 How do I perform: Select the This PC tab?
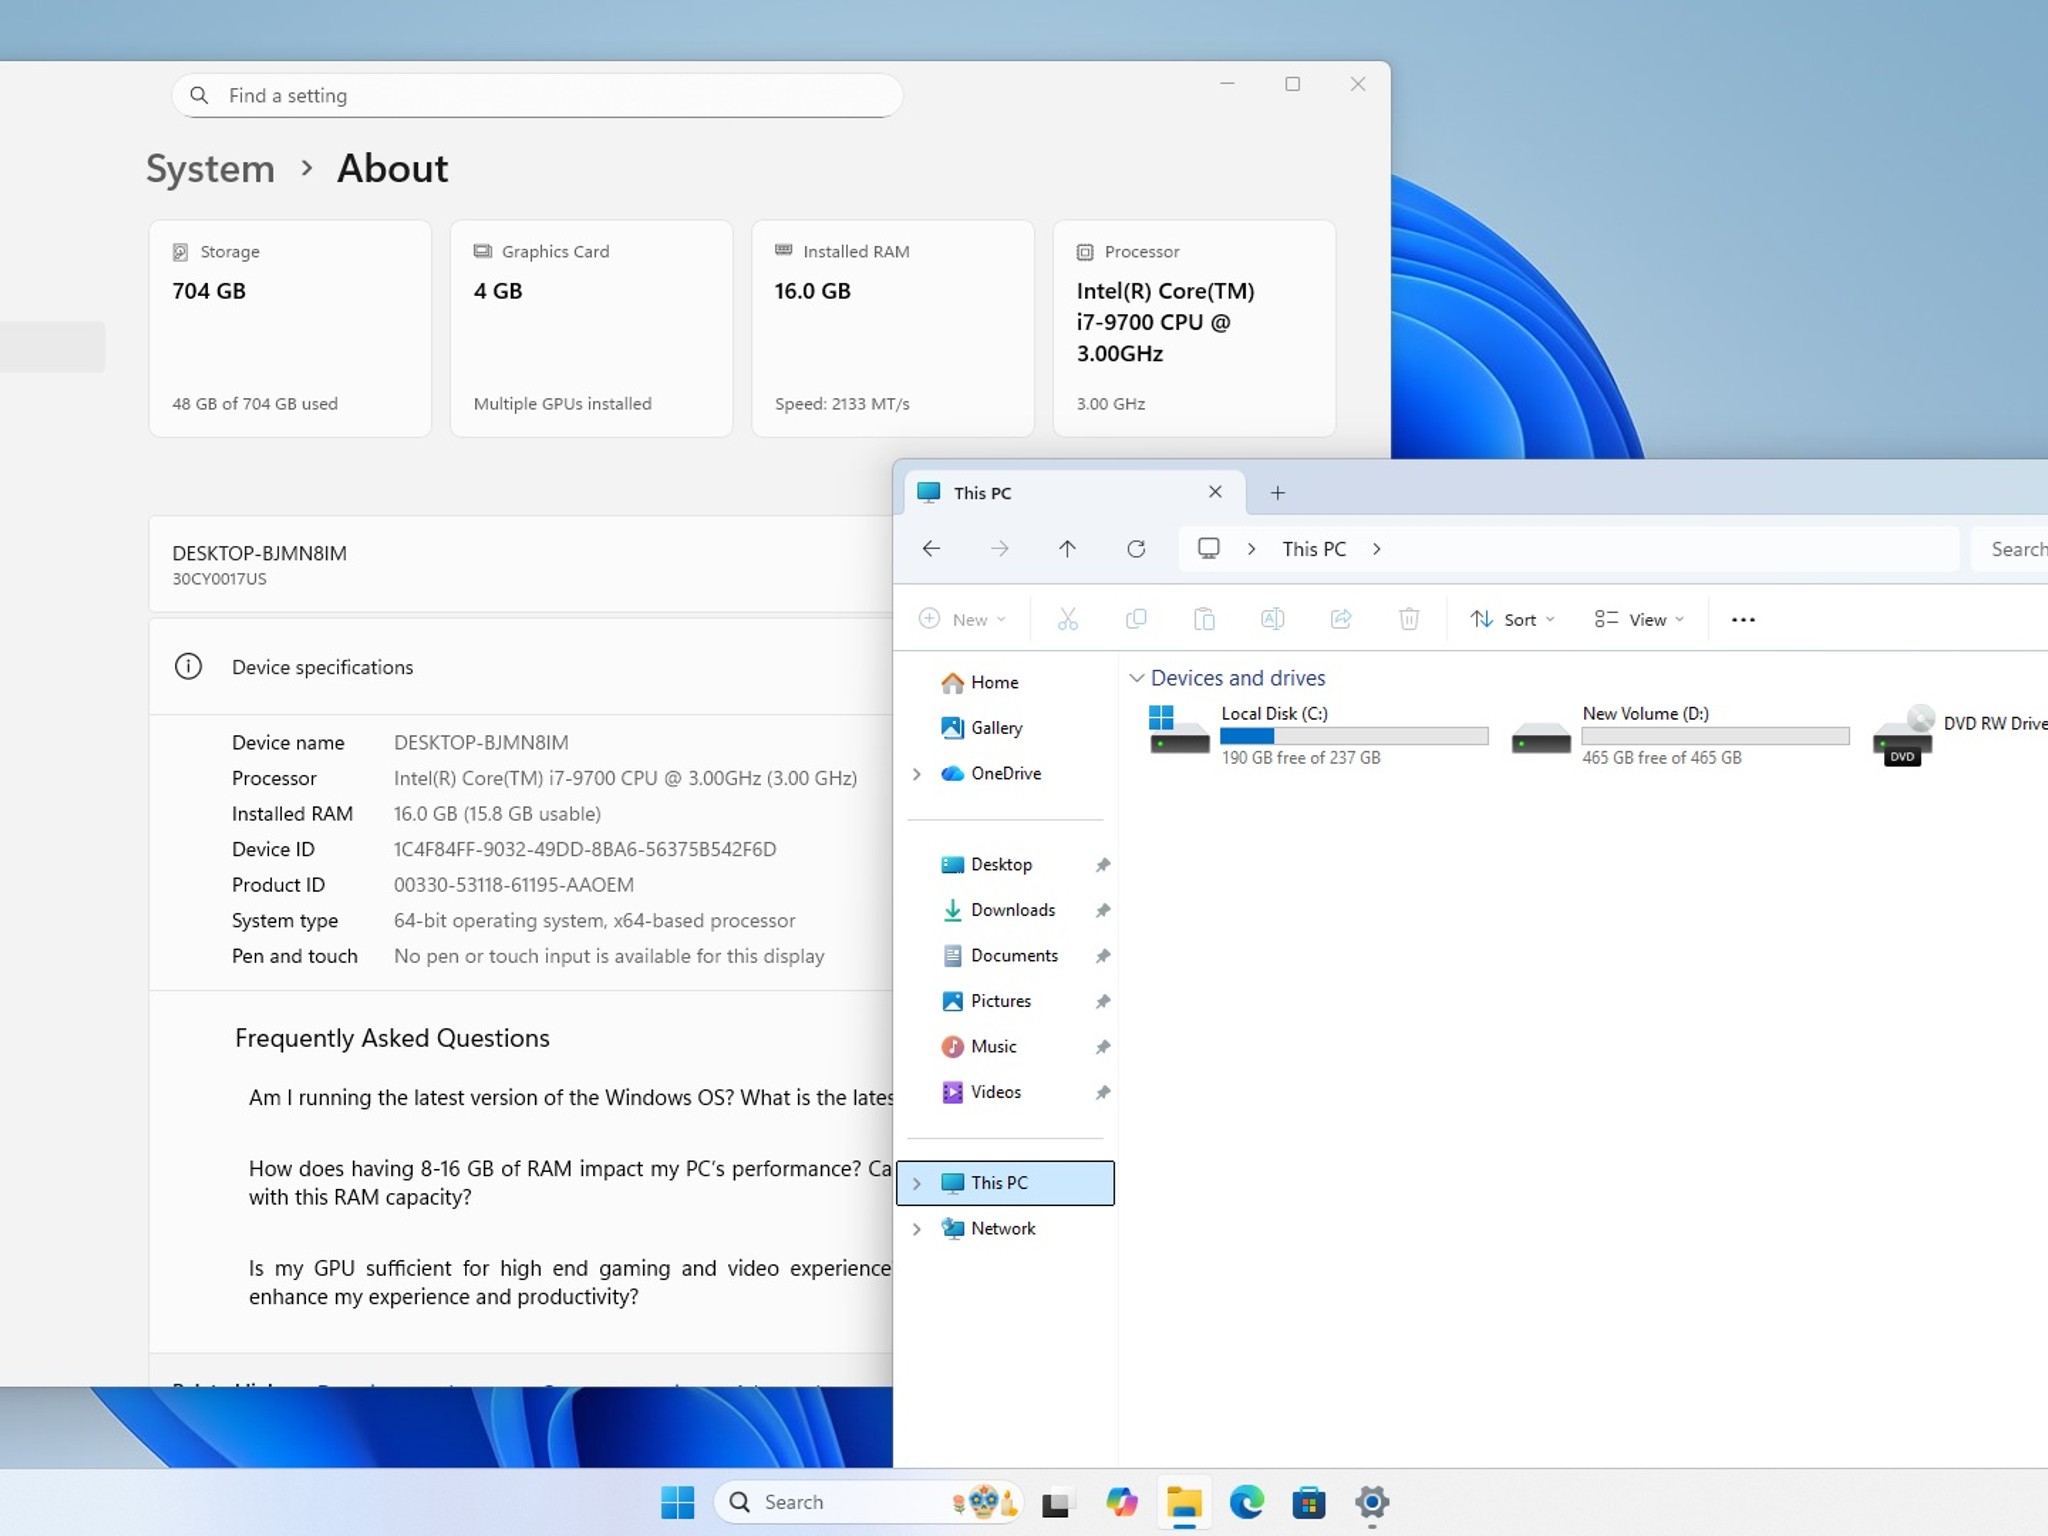[x=1074, y=492]
